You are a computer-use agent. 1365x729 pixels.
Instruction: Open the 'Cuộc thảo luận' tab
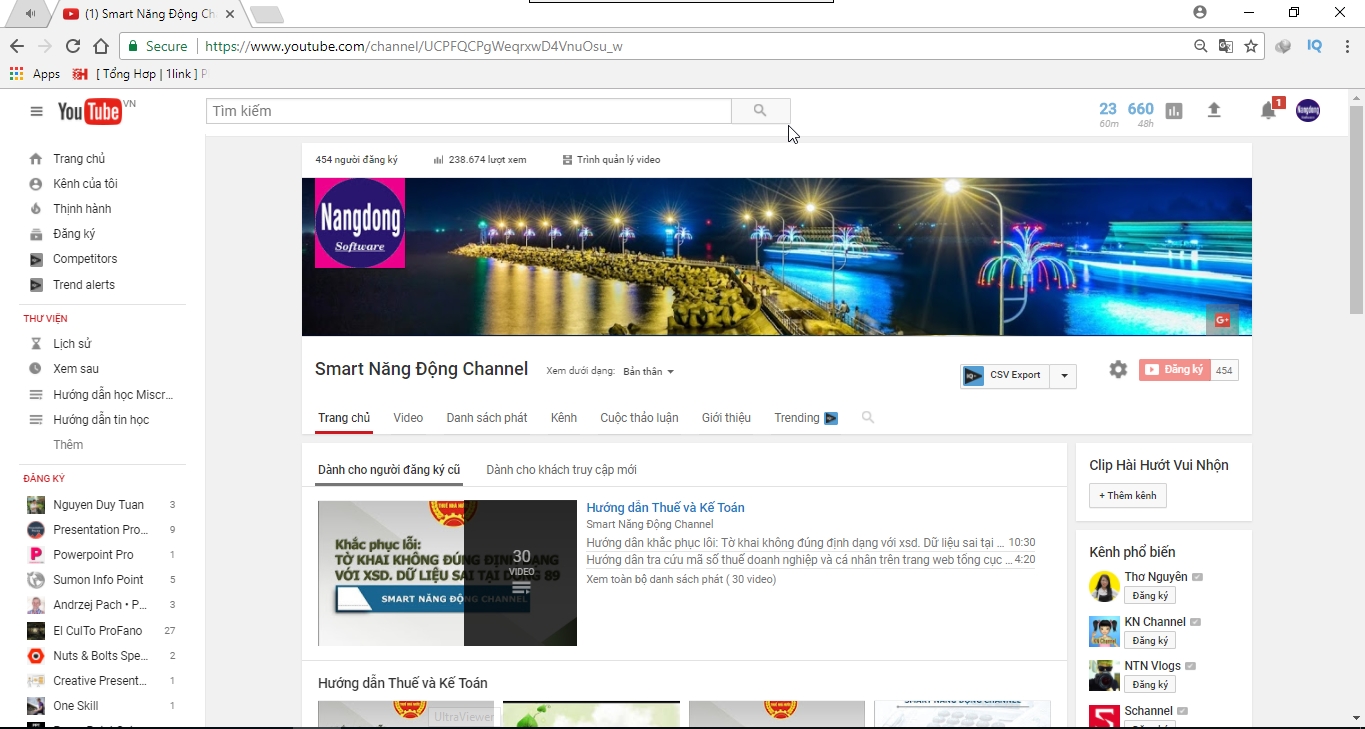click(x=639, y=418)
